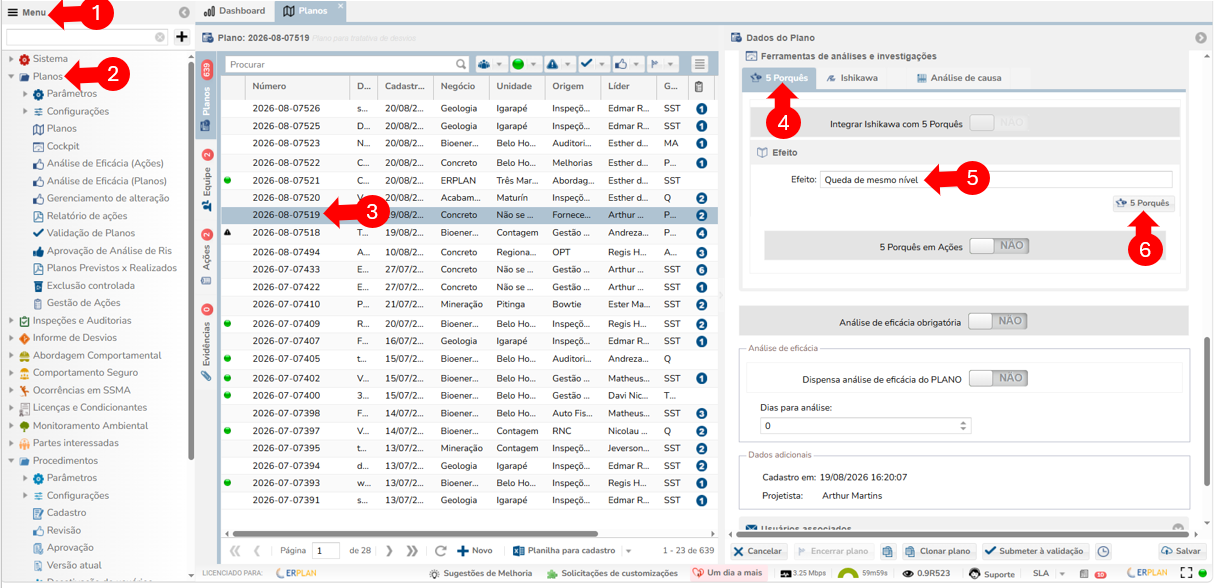Go to first page of plans
This screenshot has width=1215, height=588.
pos(236,551)
